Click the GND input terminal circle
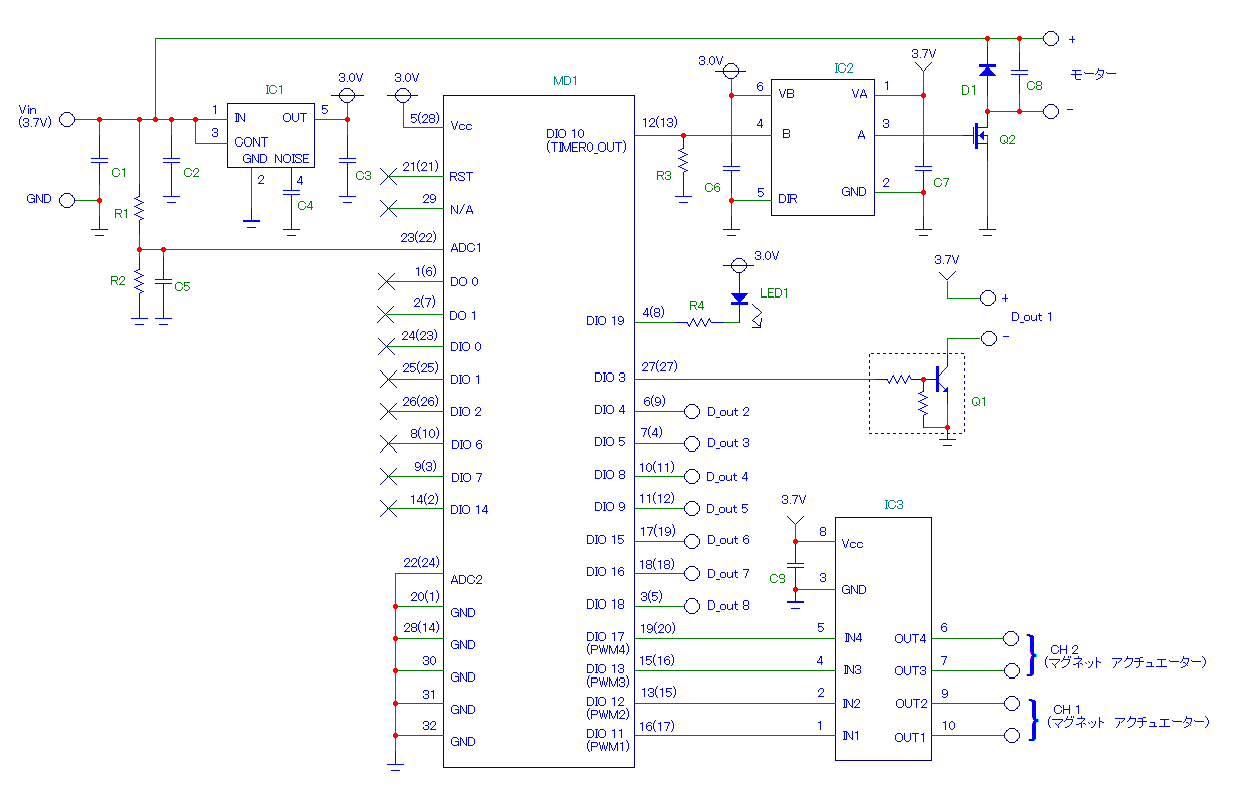 67,200
